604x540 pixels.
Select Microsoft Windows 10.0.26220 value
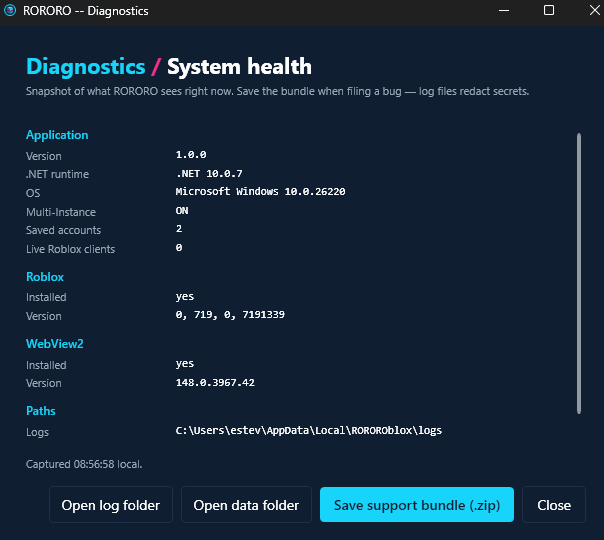(x=260, y=192)
